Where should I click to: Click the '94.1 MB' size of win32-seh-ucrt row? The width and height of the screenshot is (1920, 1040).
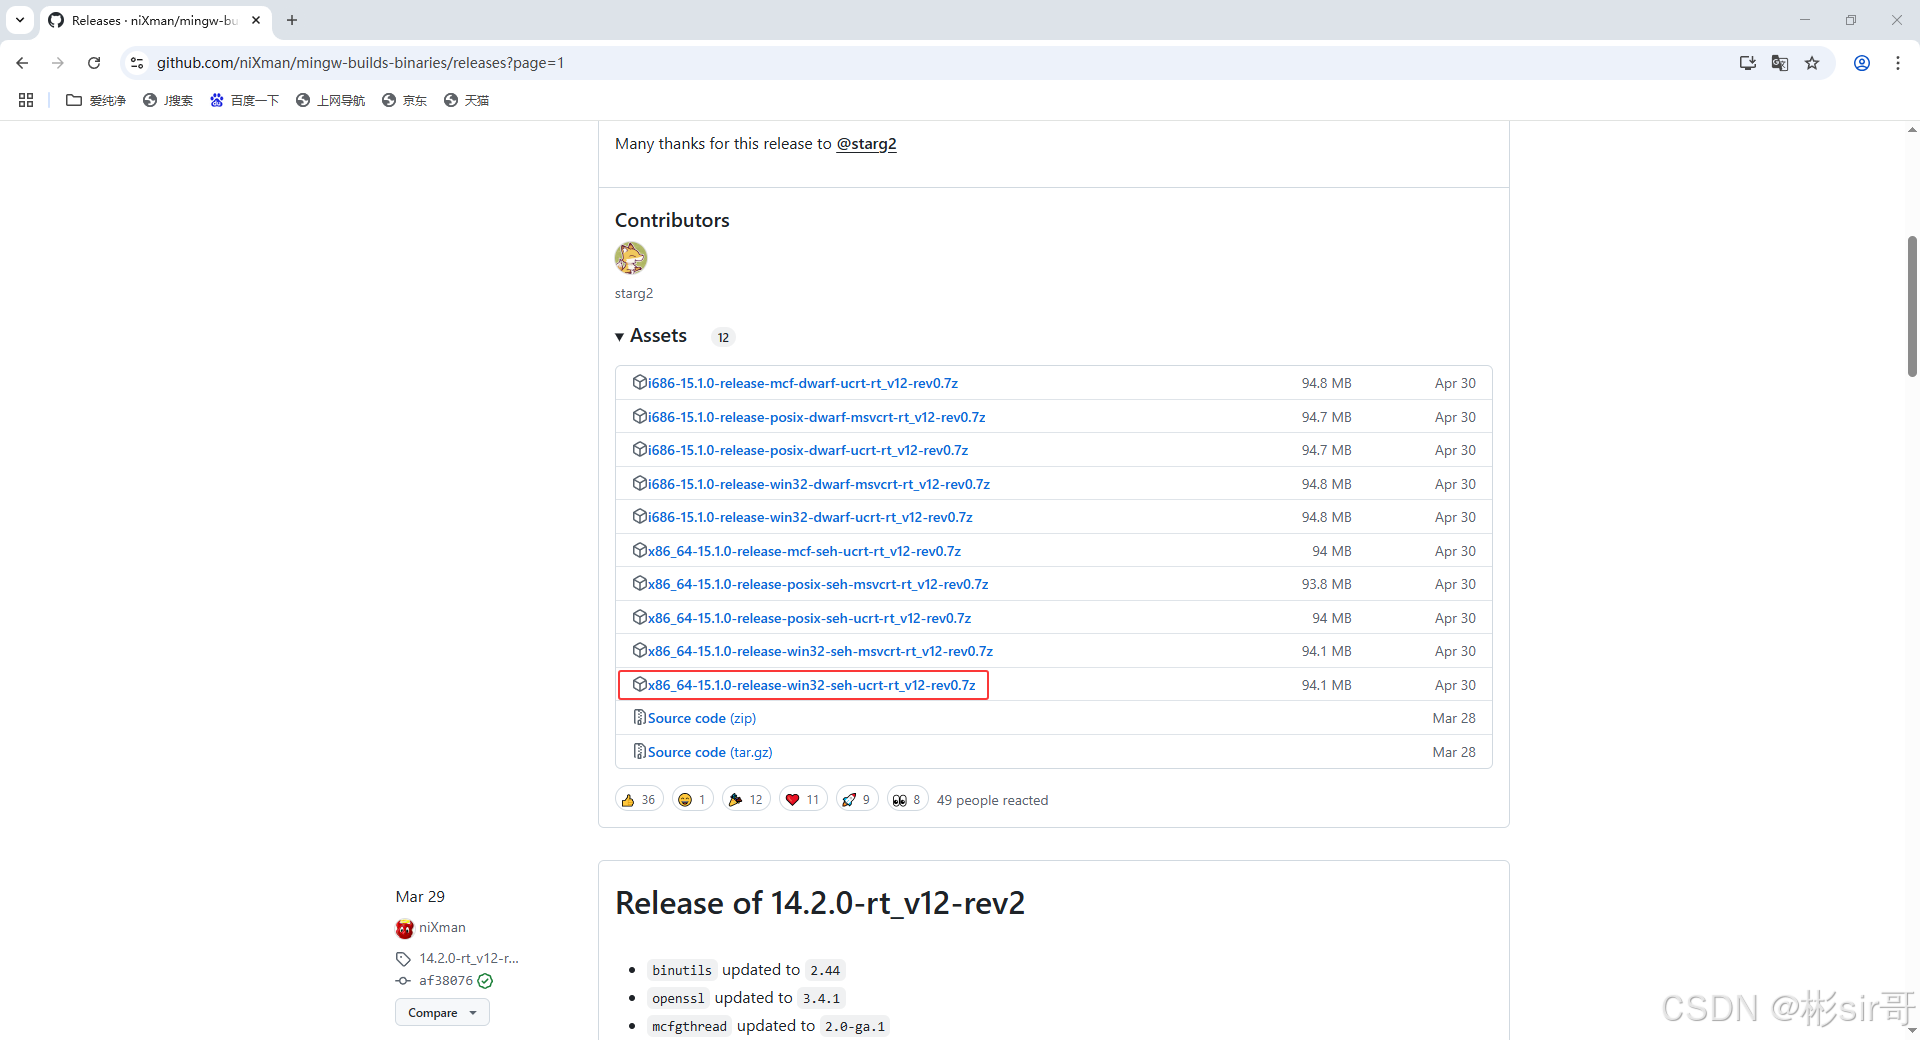pos(1326,685)
